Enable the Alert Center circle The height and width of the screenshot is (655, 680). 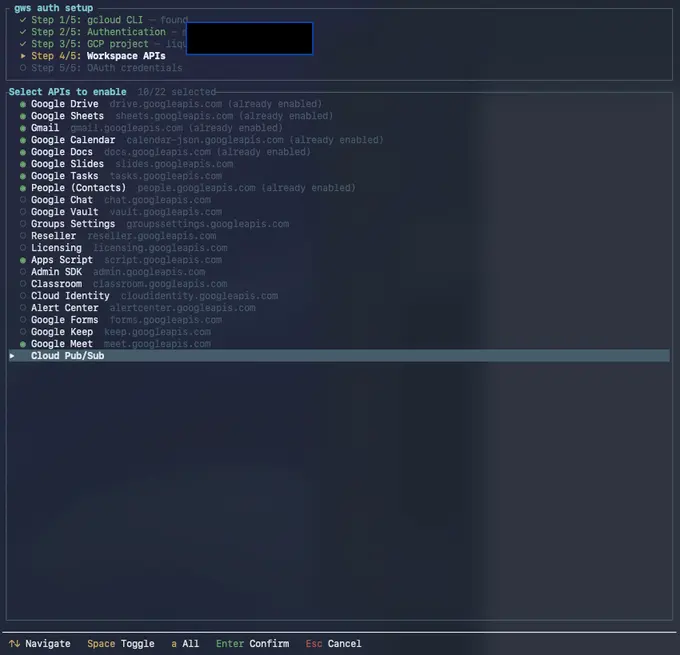23,308
